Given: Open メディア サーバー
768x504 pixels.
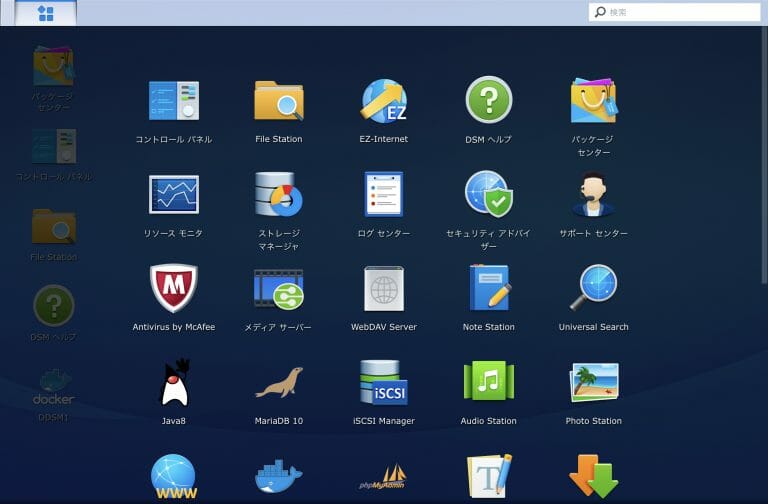Looking at the screenshot, I should [279, 300].
